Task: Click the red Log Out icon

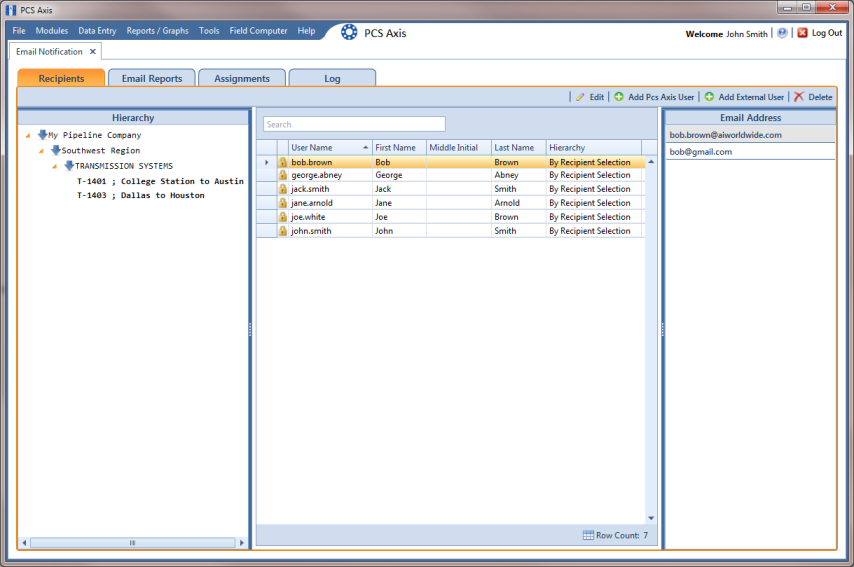Action: 802,33
